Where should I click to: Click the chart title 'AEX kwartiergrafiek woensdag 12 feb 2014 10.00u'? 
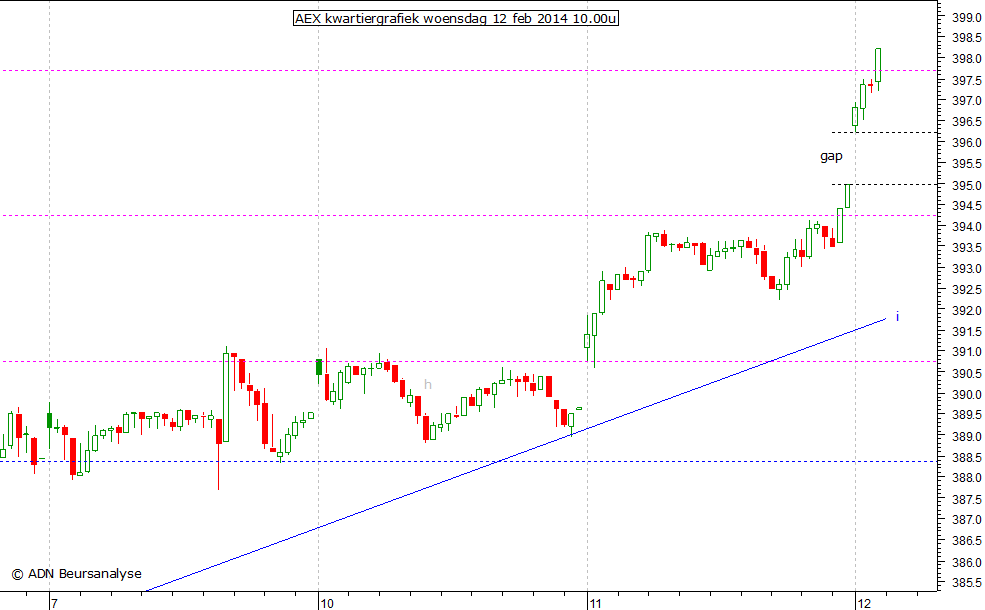click(455, 18)
